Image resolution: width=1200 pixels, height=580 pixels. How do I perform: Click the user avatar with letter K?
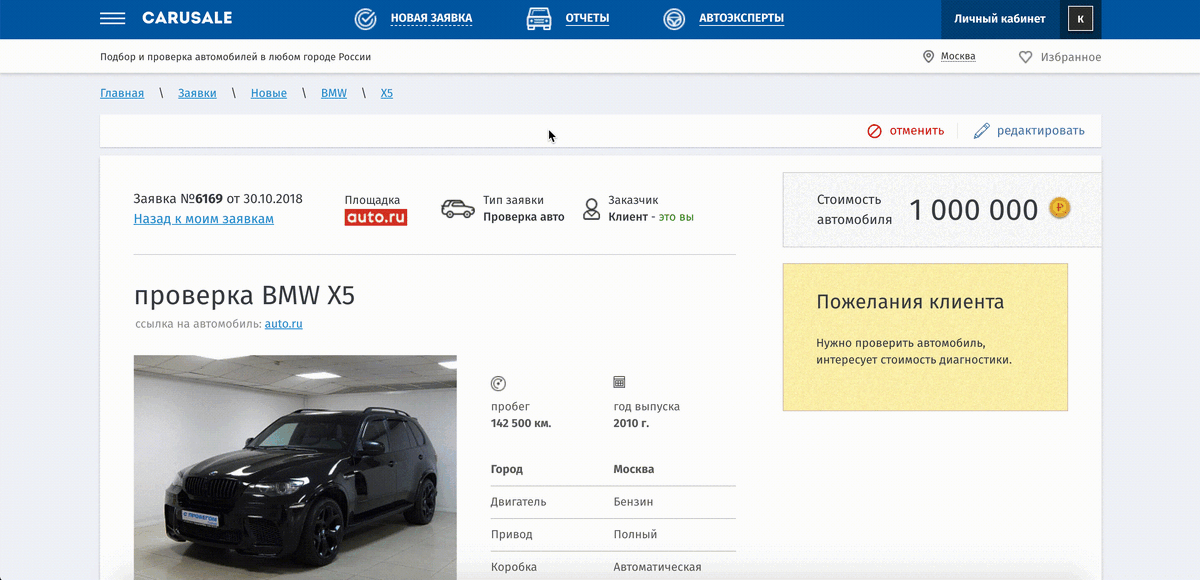(x=1080, y=19)
